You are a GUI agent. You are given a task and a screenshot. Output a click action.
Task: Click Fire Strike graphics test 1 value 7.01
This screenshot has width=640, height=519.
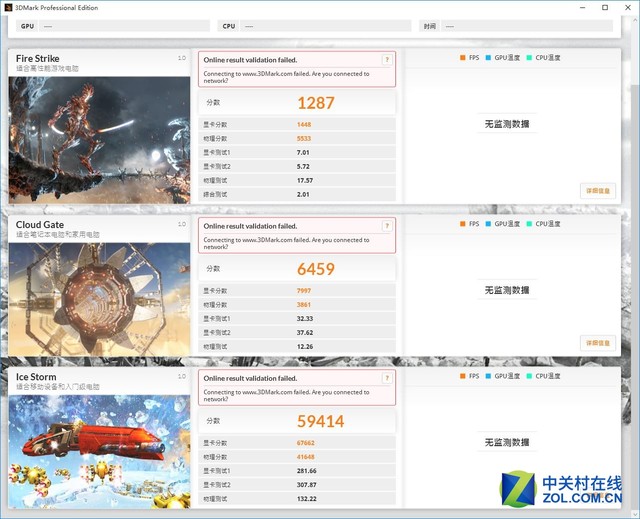(303, 152)
